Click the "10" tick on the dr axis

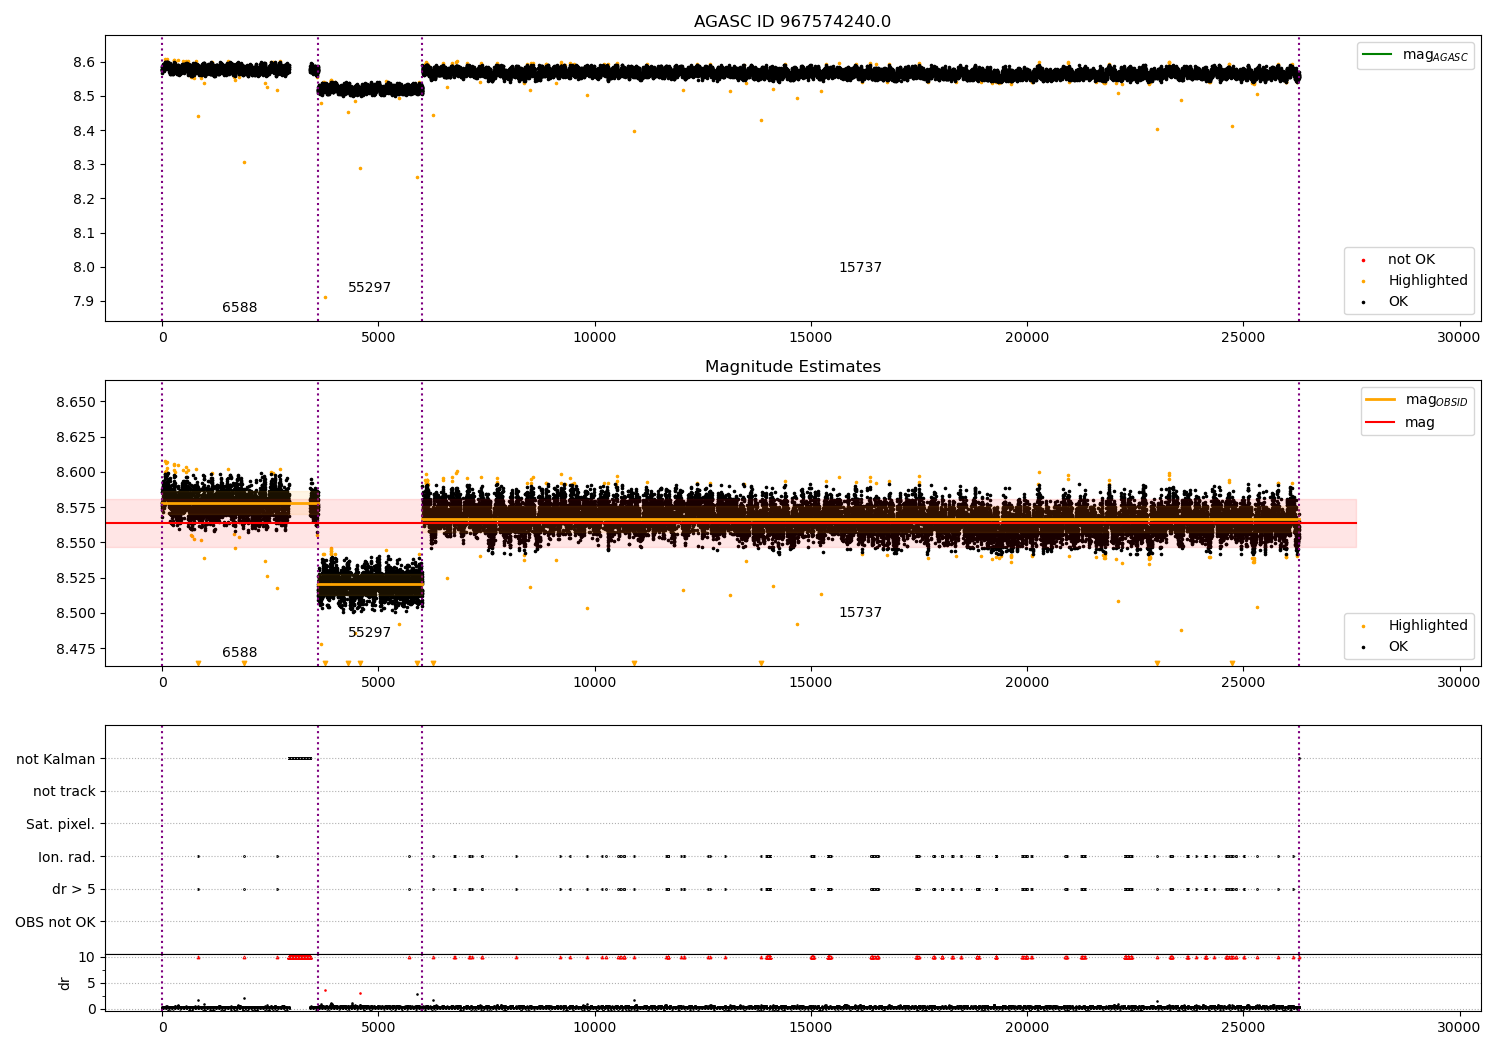pos(87,957)
